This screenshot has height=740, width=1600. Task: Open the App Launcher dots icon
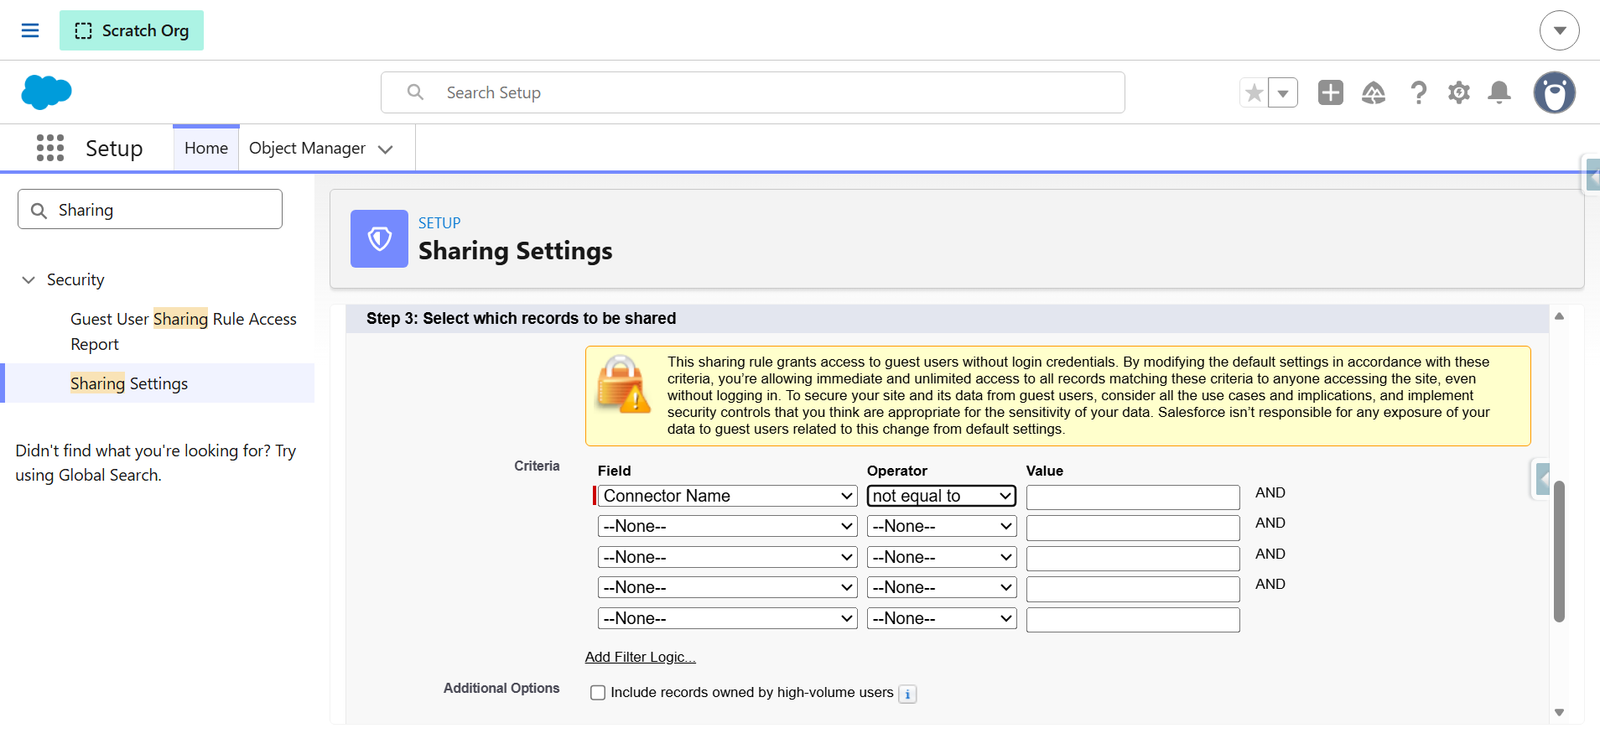50,148
